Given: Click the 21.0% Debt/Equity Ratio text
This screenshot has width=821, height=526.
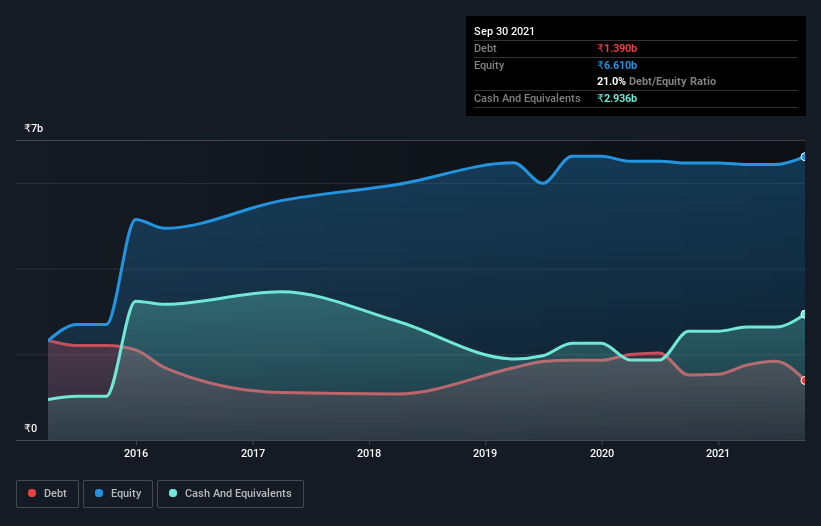Looking at the screenshot, I should [657, 81].
